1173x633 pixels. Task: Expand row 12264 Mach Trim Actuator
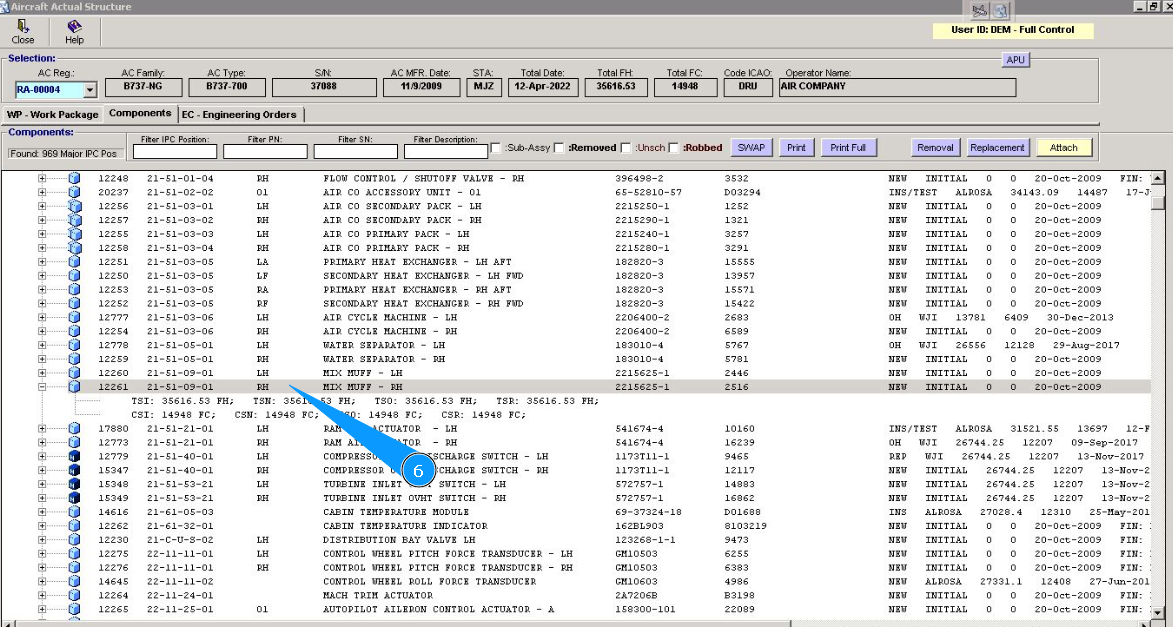(x=42, y=596)
